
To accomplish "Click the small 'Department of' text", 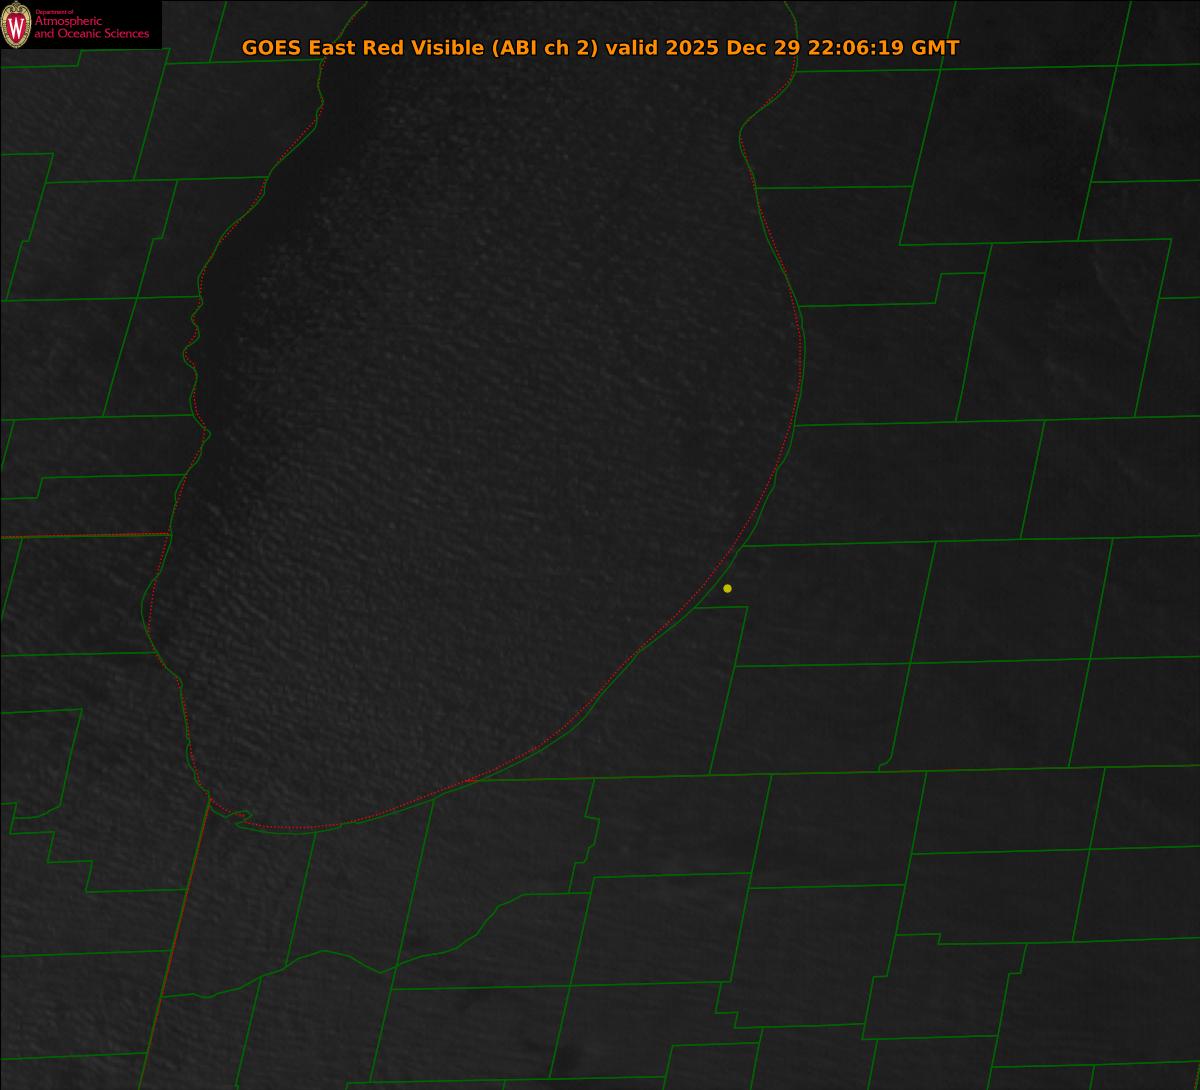I will tap(54, 11).
